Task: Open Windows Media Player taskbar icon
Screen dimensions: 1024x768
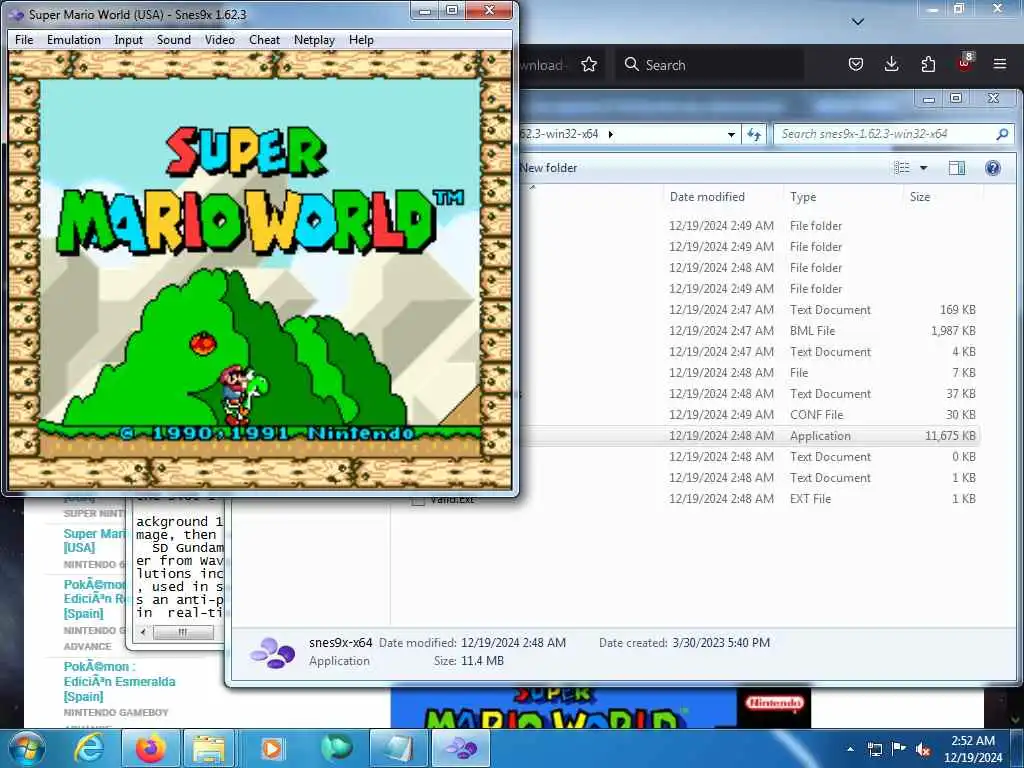Action: [272, 748]
